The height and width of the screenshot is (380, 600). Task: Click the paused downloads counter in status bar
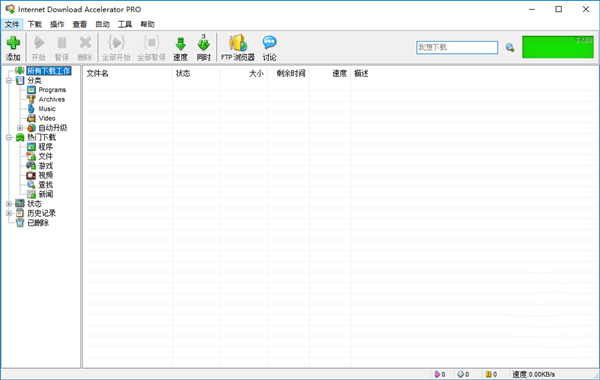coord(492,374)
